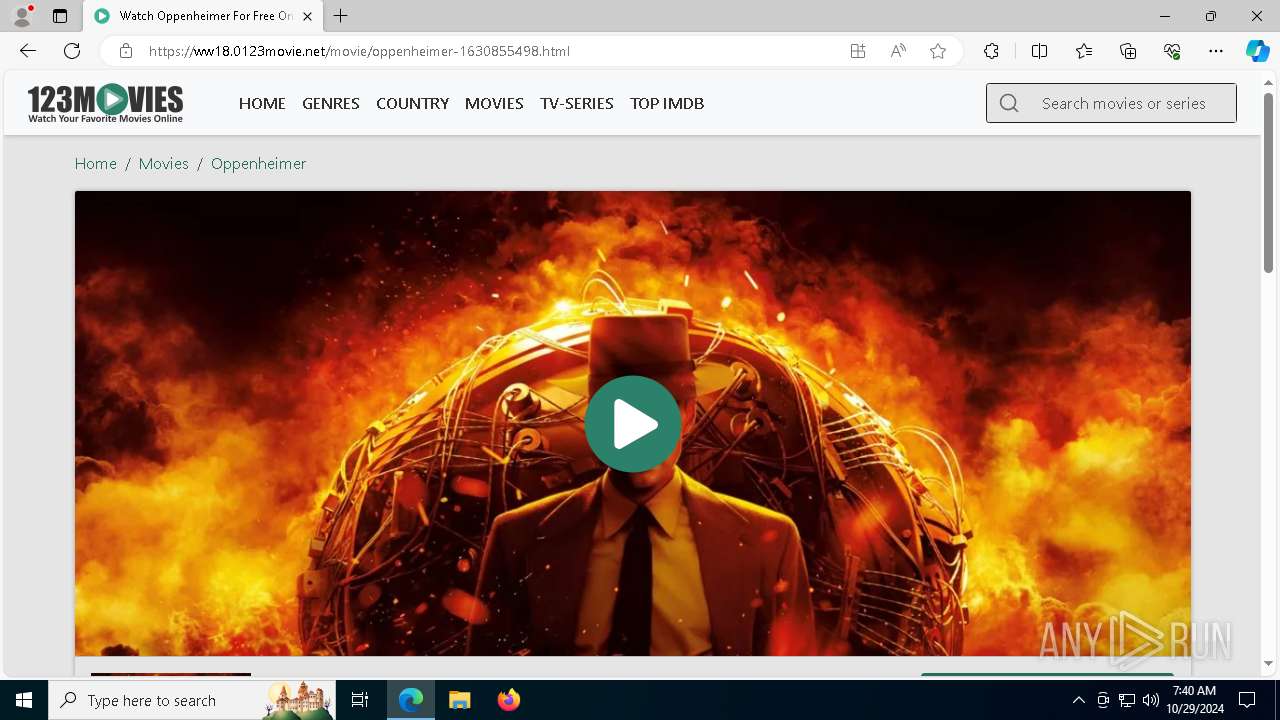
Task: Focus the Search movies or series field
Action: pyautogui.click(x=1111, y=103)
